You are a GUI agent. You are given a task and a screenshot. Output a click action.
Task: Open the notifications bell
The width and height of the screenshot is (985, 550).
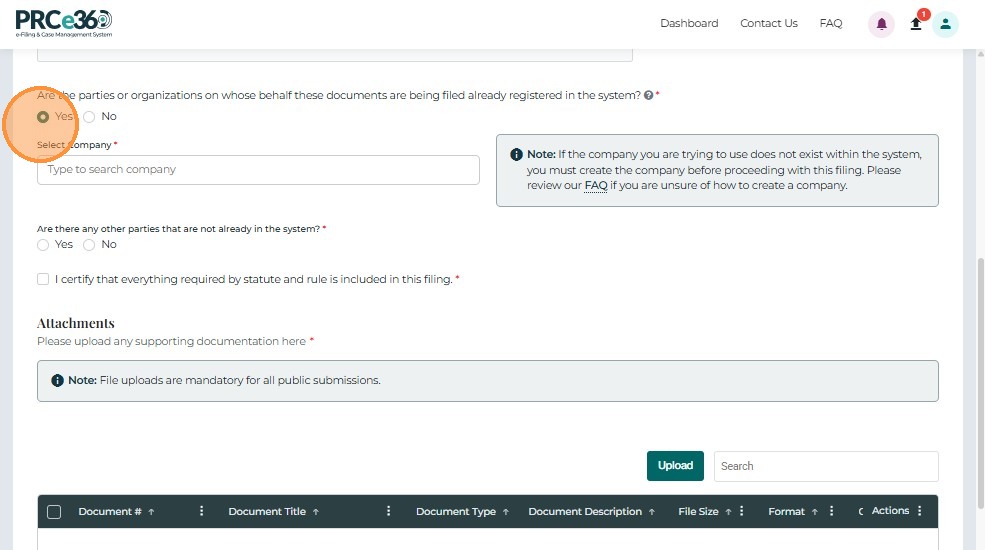tap(881, 24)
